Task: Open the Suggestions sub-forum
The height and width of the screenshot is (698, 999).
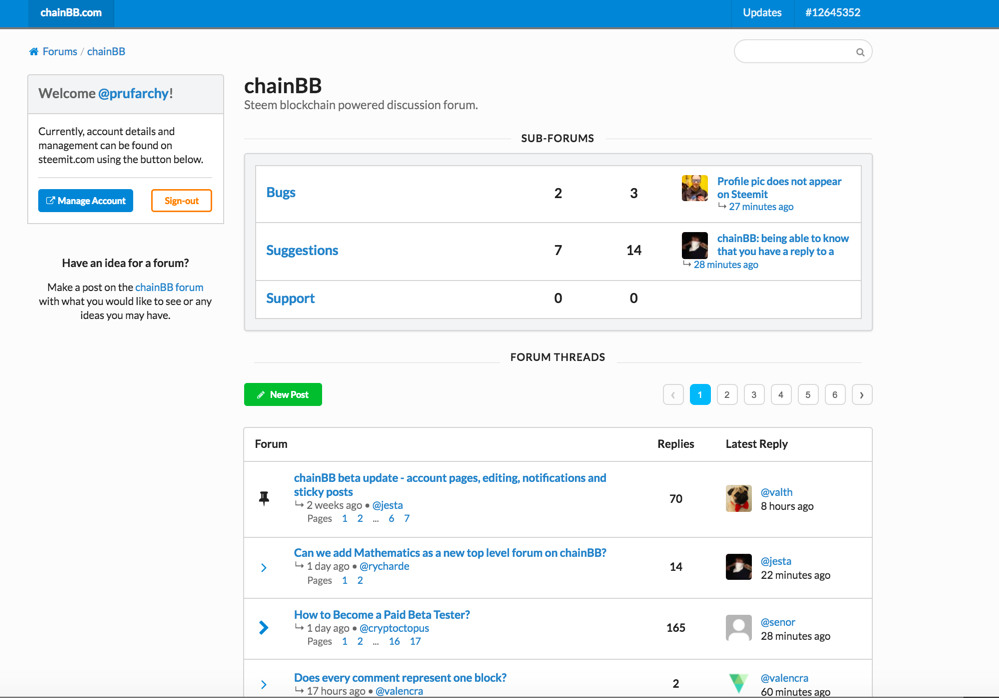Action: tap(302, 250)
